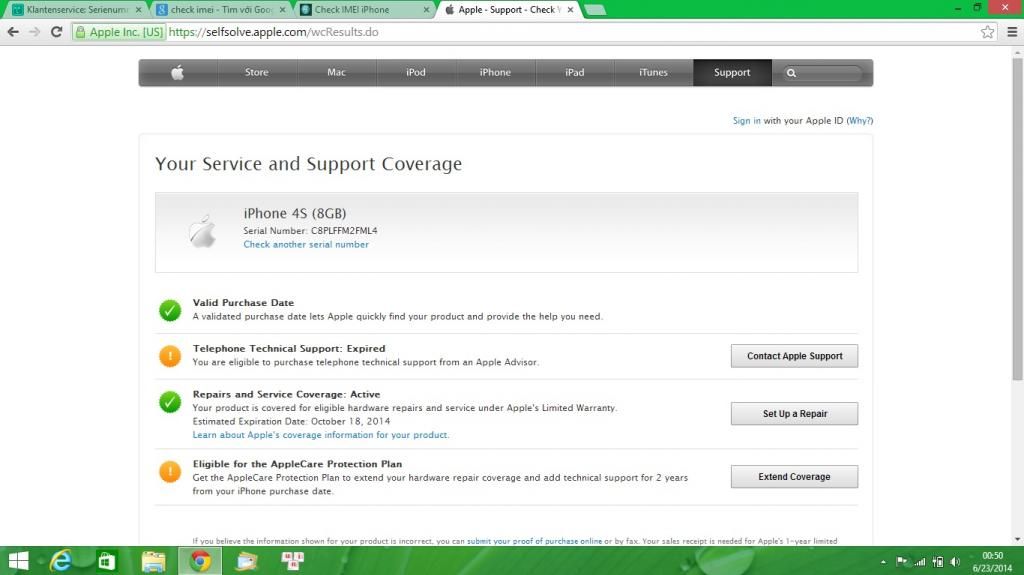
Task: Bookmark this page with the star icon
Action: (987, 32)
